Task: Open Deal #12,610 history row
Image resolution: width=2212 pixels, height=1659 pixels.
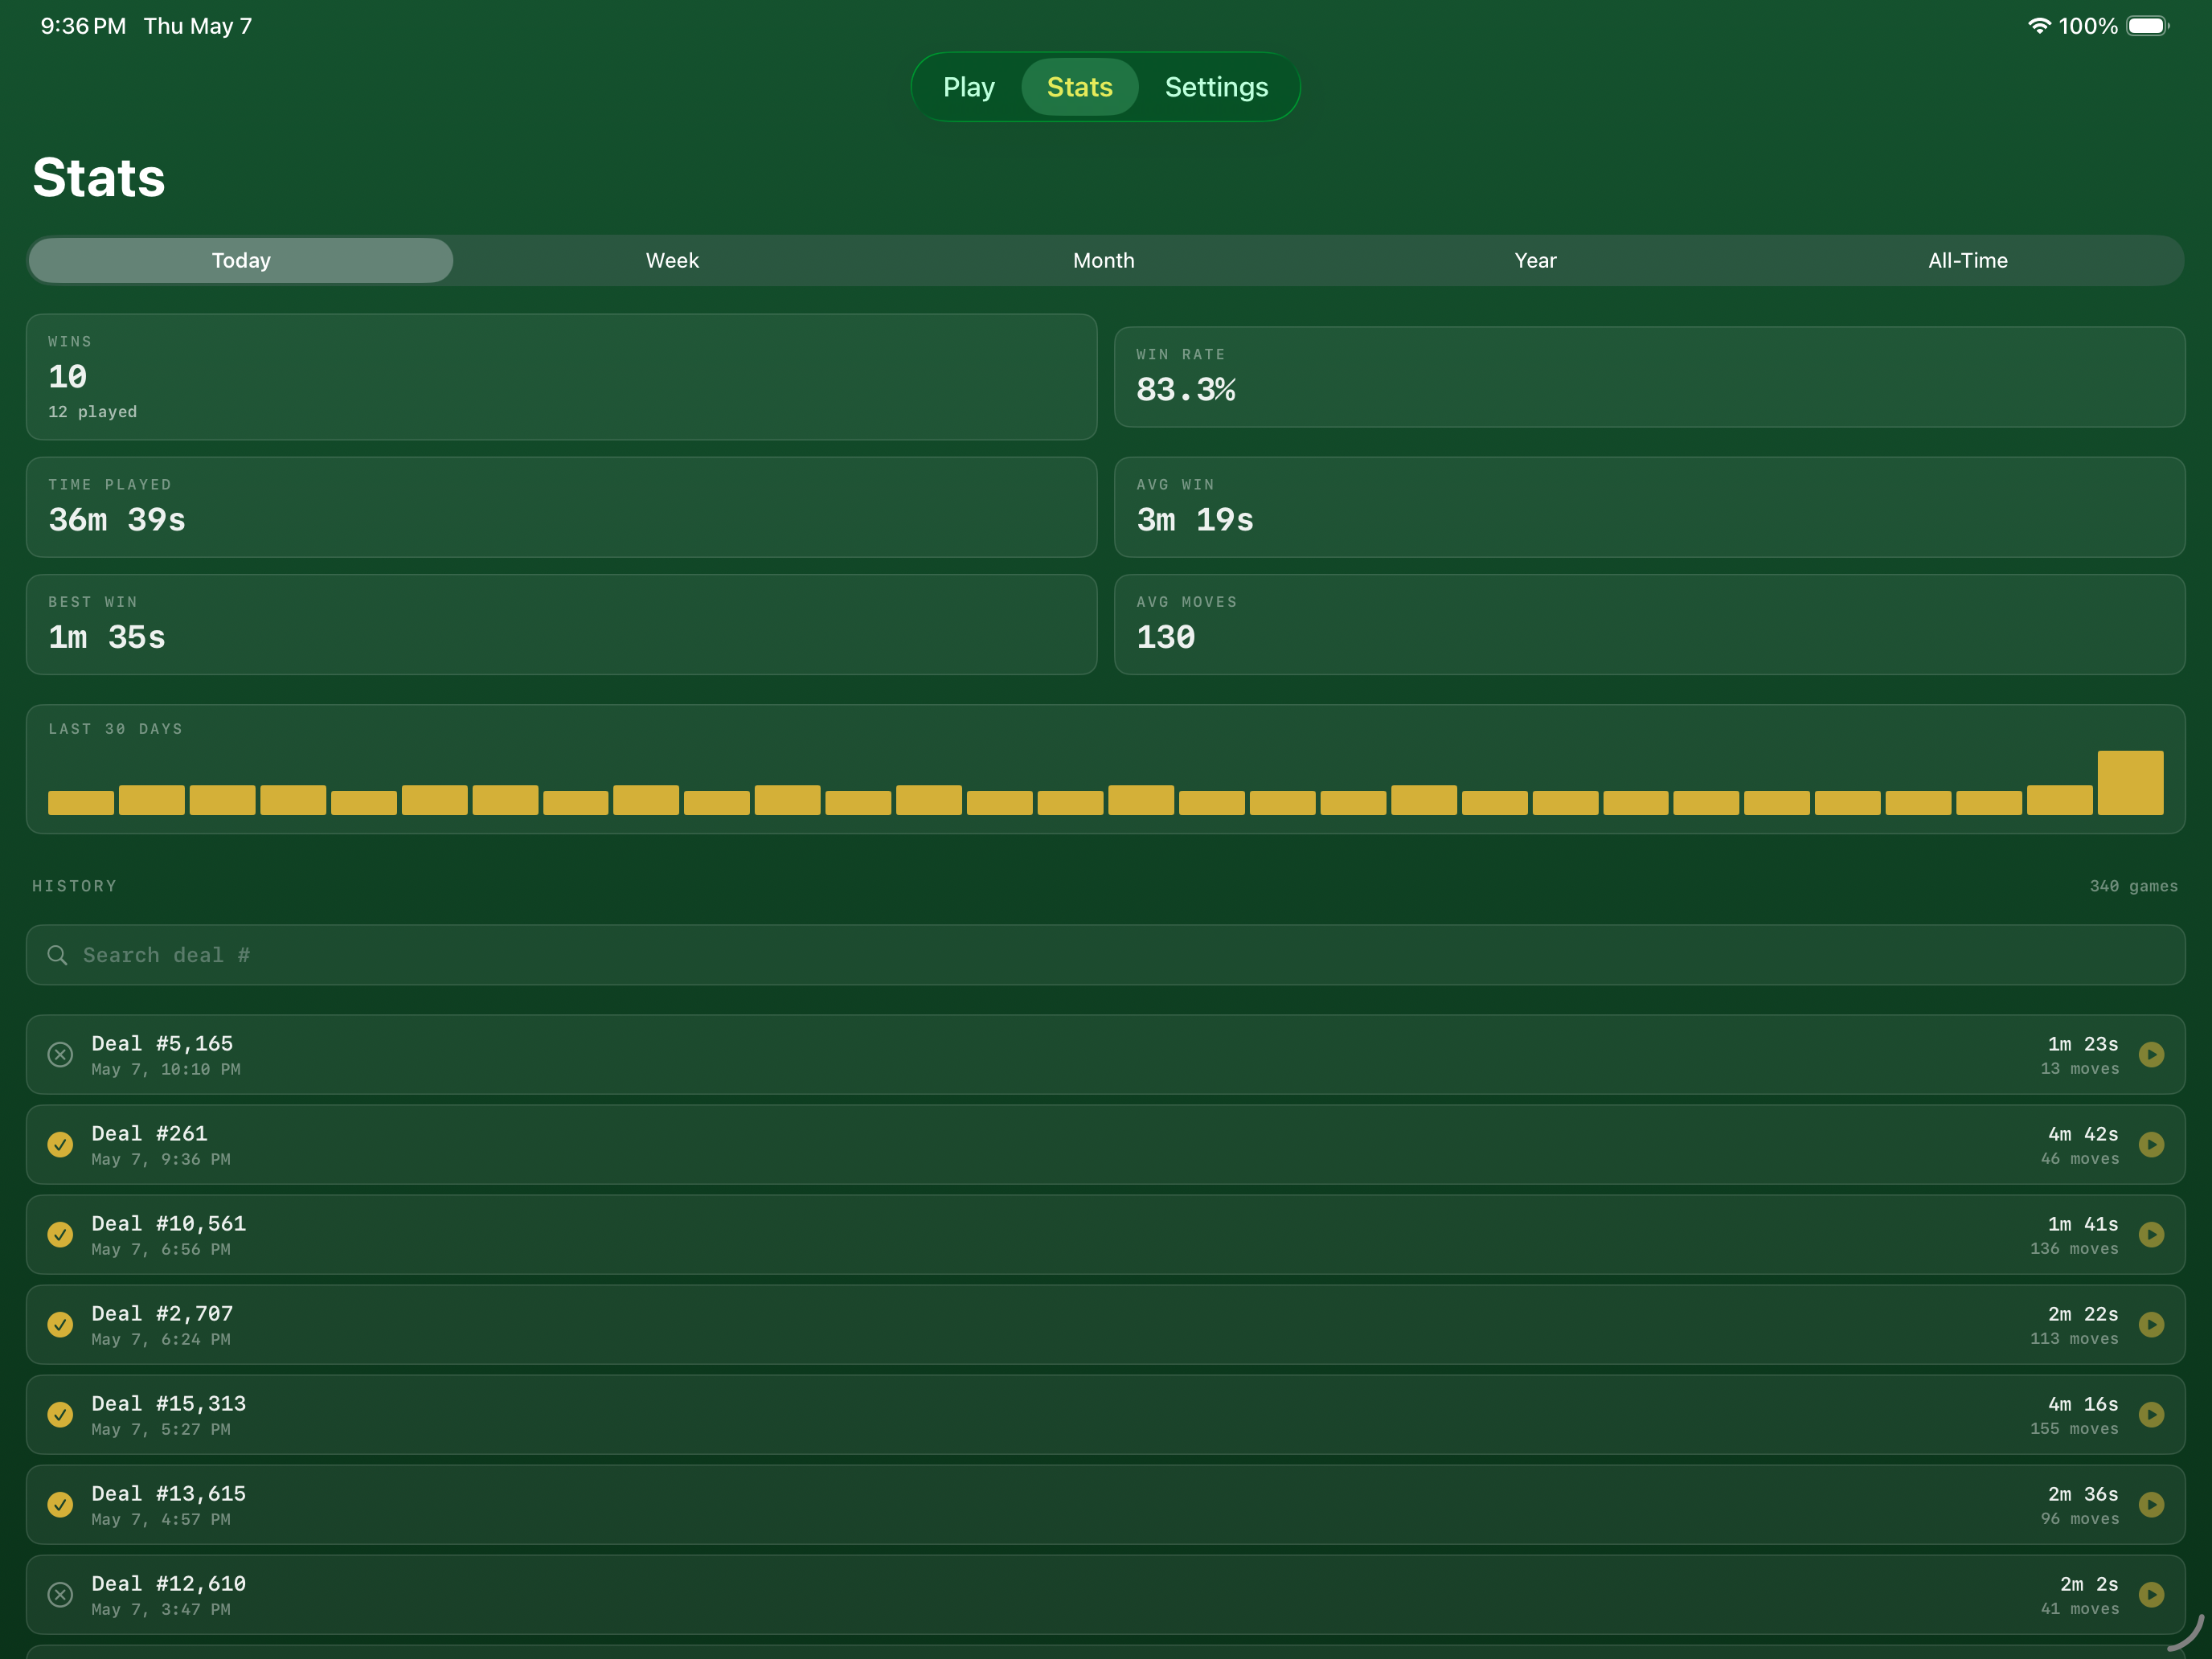Action: pyautogui.click(x=1105, y=1594)
